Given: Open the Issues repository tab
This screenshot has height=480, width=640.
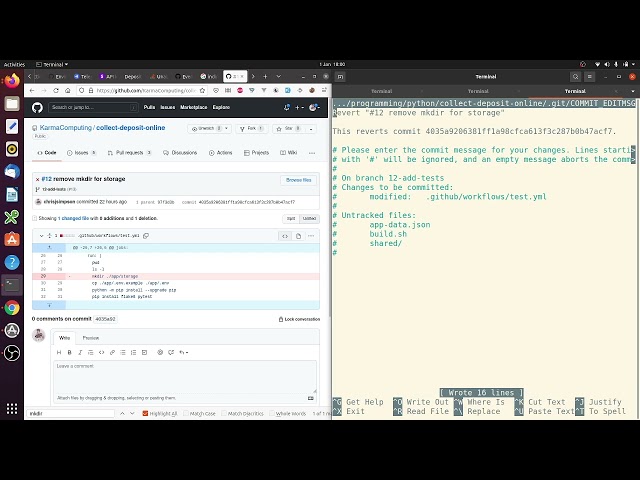Looking at the screenshot, I should (x=81, y=153).
